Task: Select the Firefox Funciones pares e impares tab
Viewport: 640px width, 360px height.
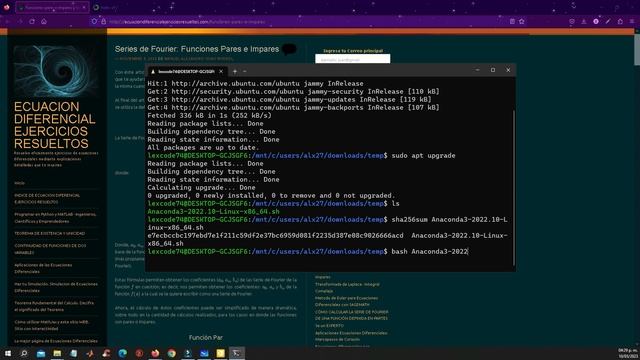Action: pyautogui.click(x=52, y=7)
